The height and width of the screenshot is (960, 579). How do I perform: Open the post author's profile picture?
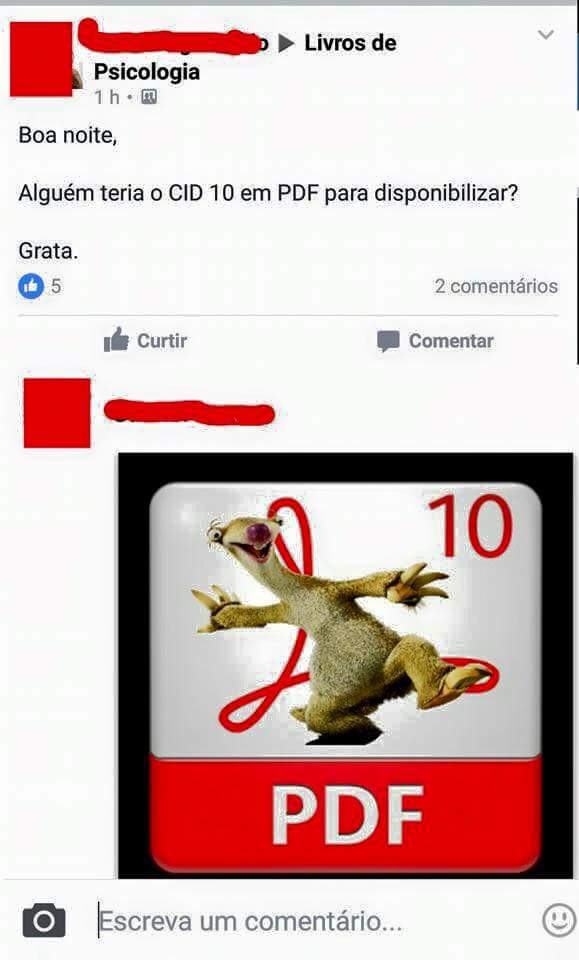[41, 59]
